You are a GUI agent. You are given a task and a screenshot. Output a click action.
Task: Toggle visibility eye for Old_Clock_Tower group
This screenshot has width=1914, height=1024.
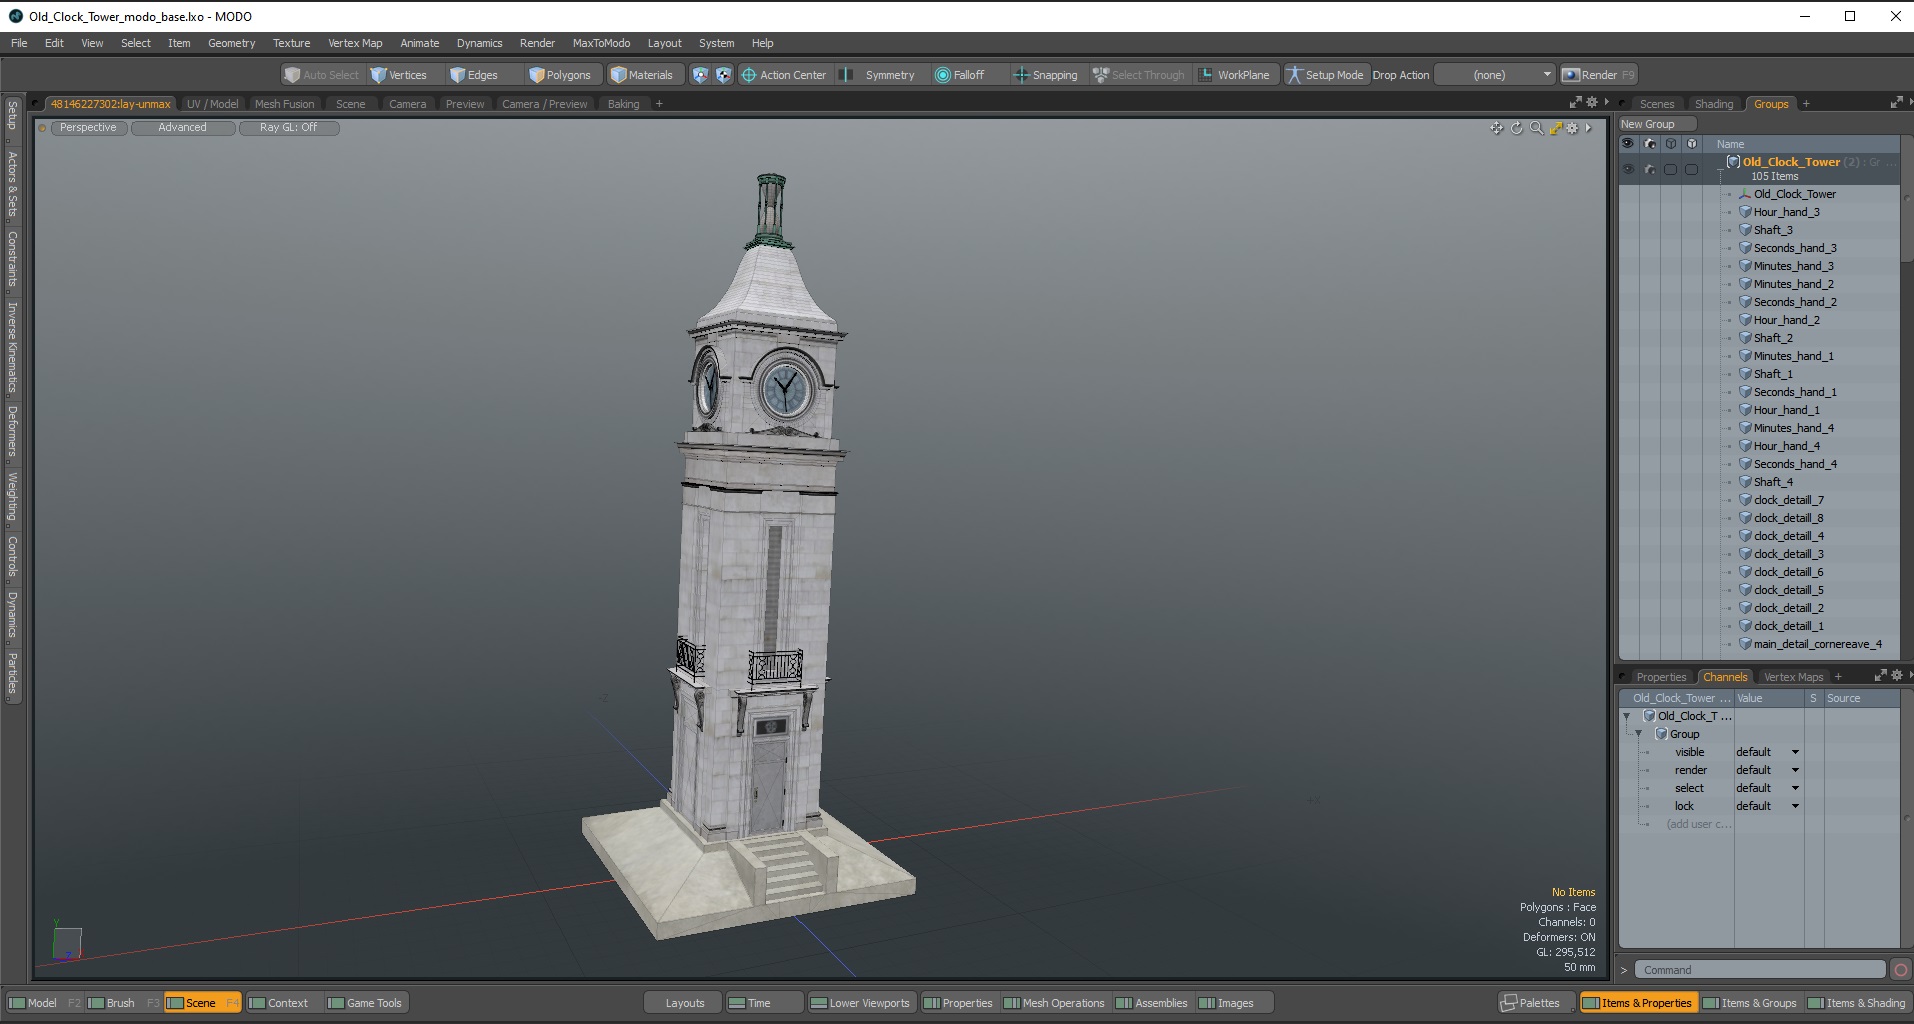click(x=1628, y=169)
